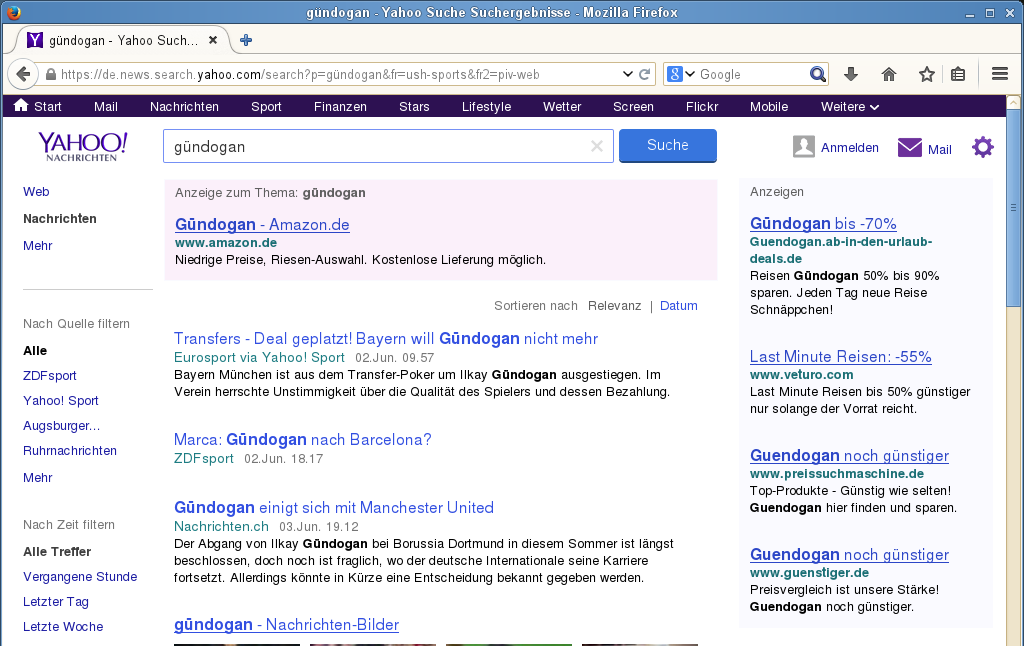Open the Lifestyle section
This screenshot has width=1024, height=646.
(487, 106)
